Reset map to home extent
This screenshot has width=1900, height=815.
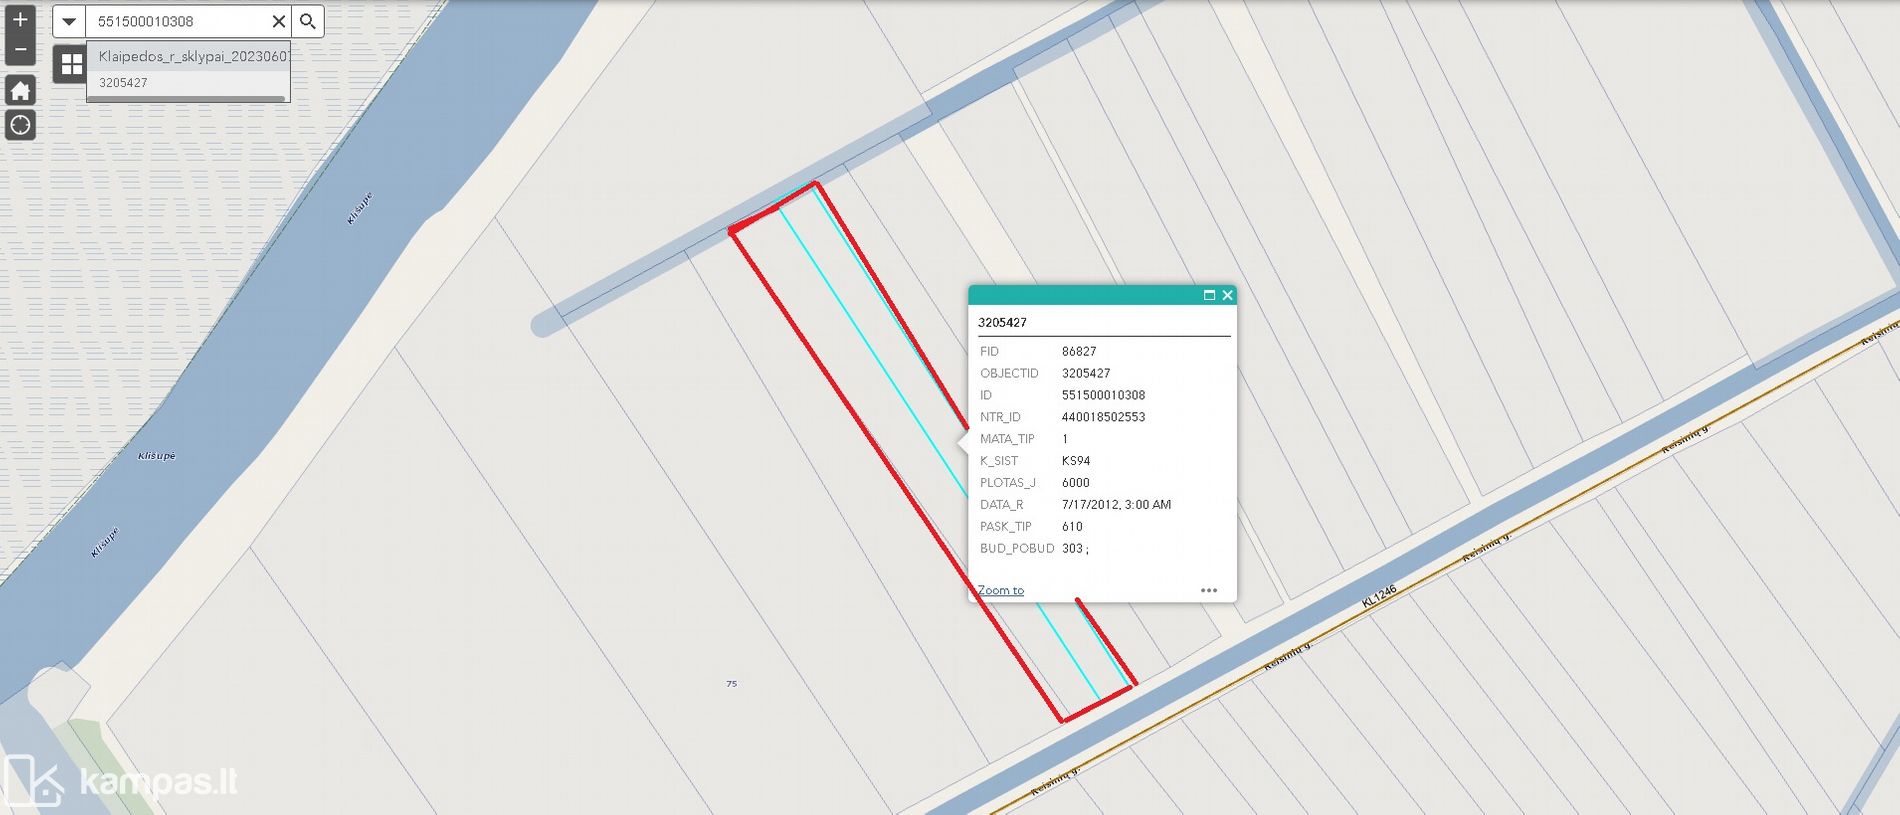[20, 91]
